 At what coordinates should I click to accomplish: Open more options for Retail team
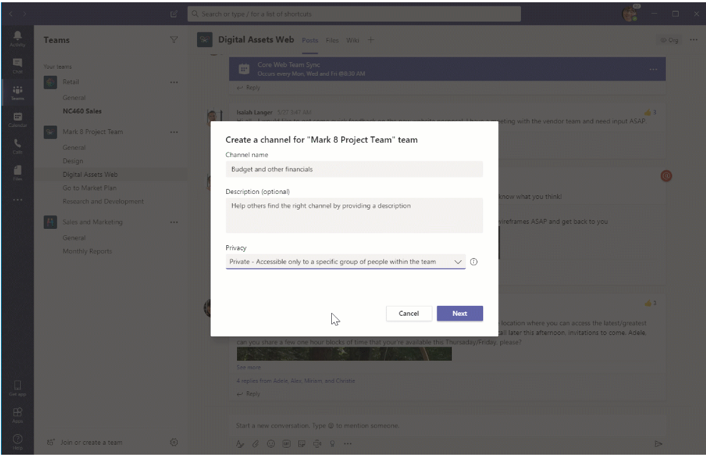(174, 82)
